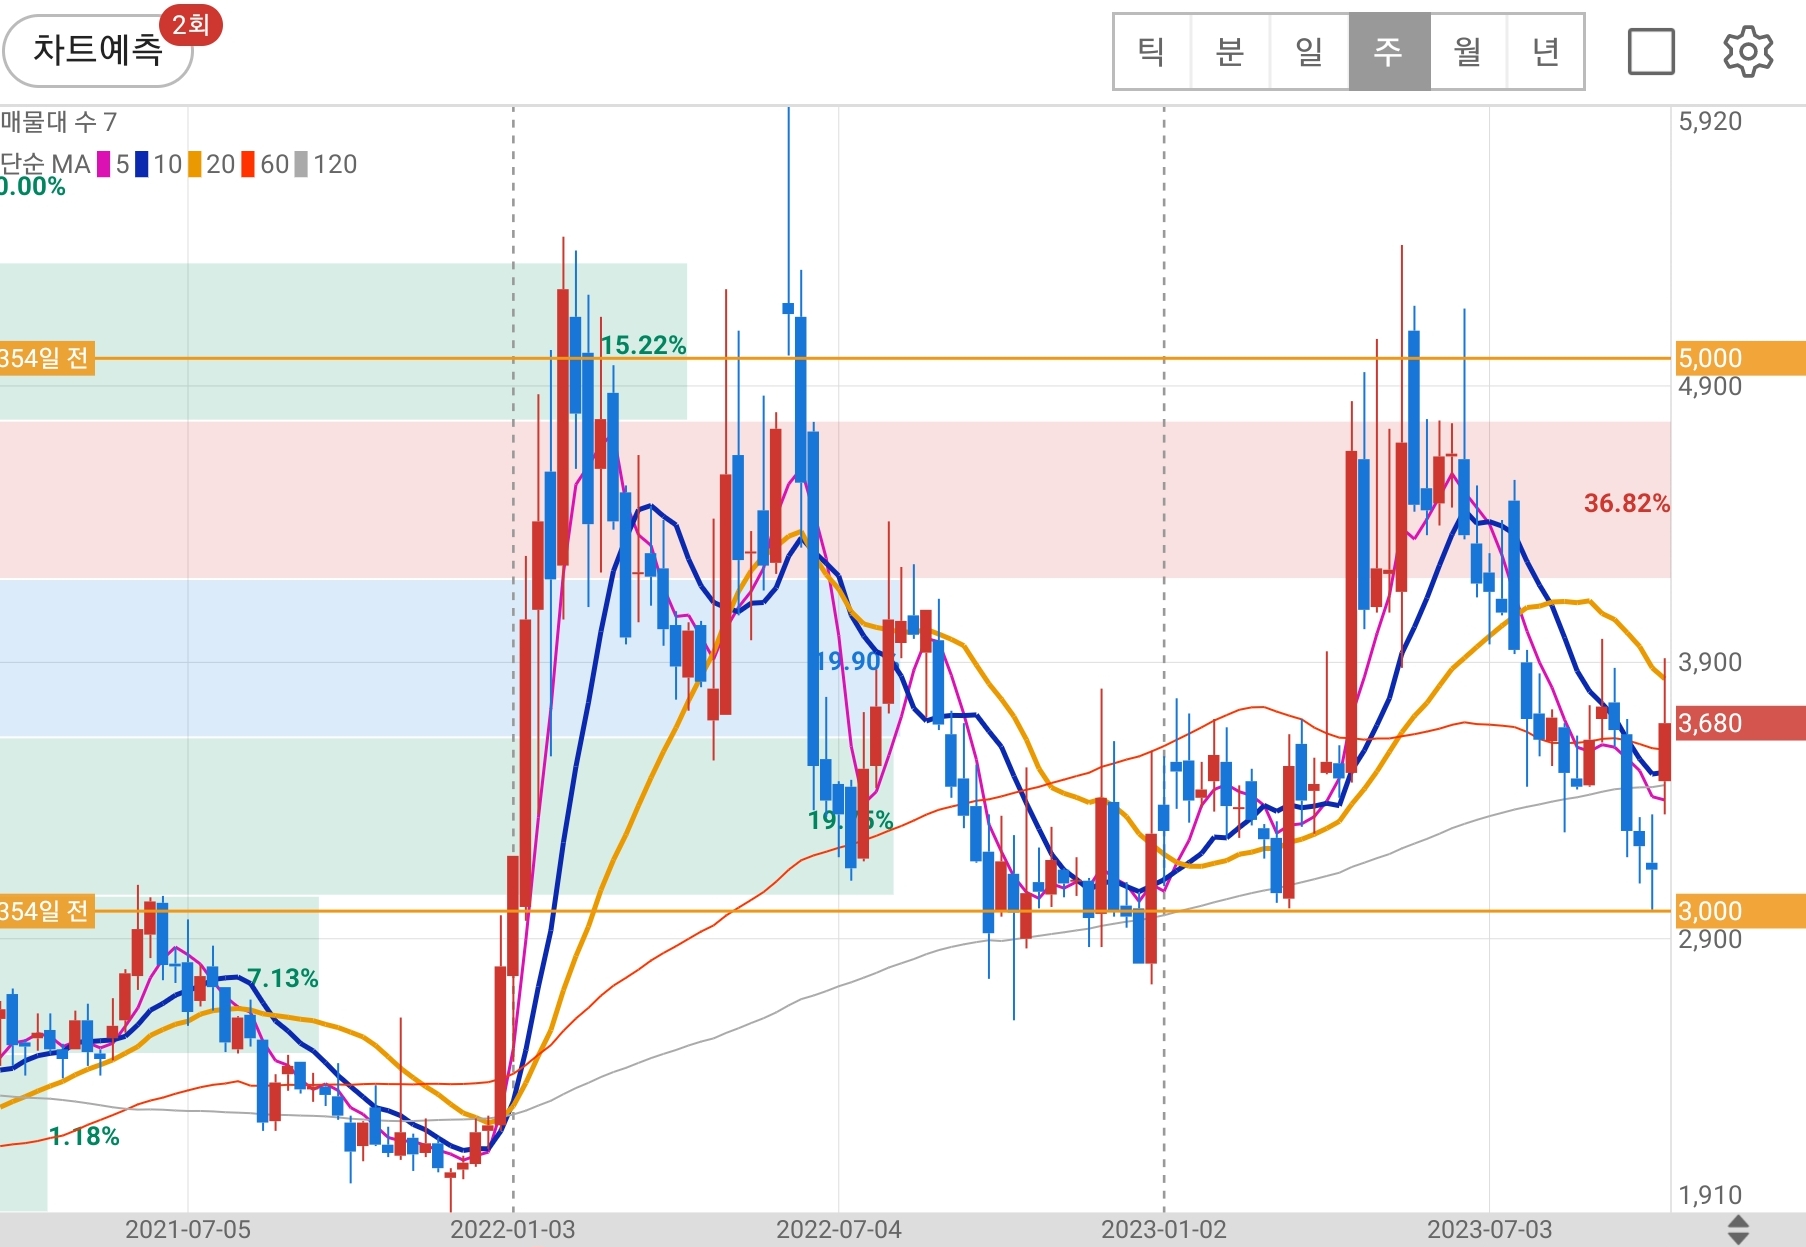1806x1247 pixels.
Task: Click the red 3,680 current price tag
Action: pos(1740,723)
